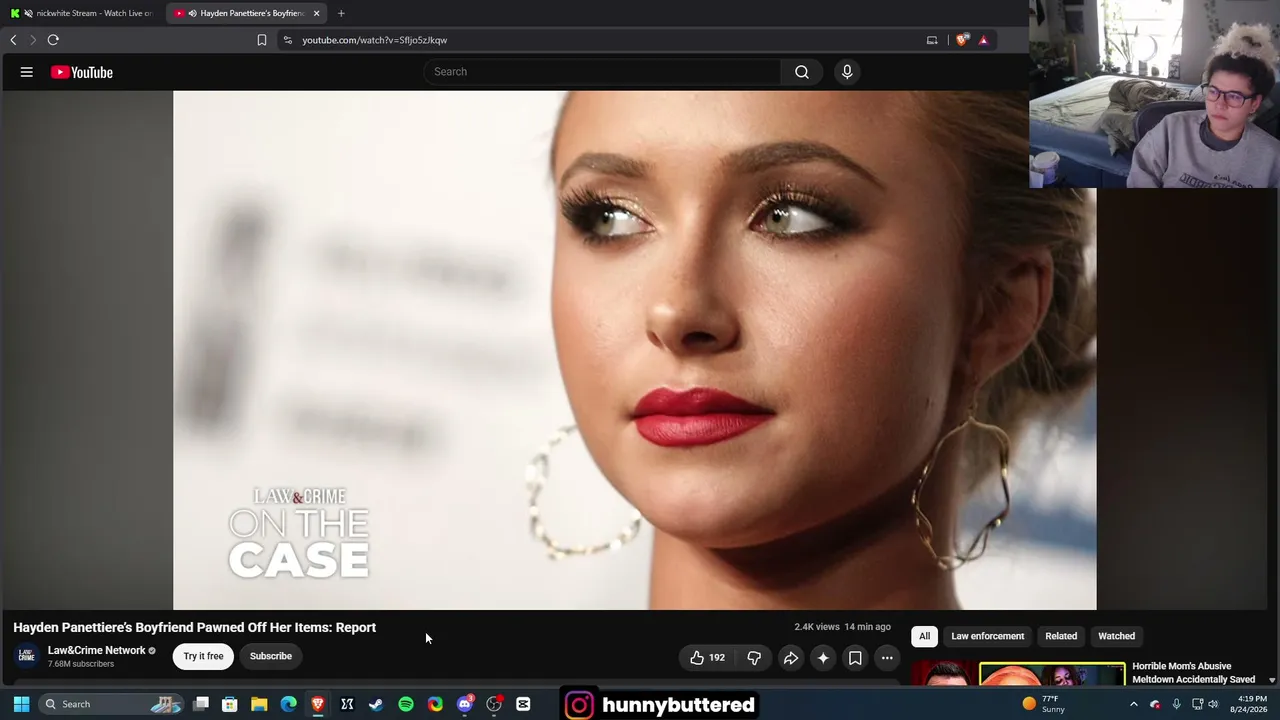The image size is (1280, 720).
Task: Click the video title text 'Hayden Panettiere's Boyfriend Pawned Off Her Items: Report'
Action: click(x=195, y=627)
